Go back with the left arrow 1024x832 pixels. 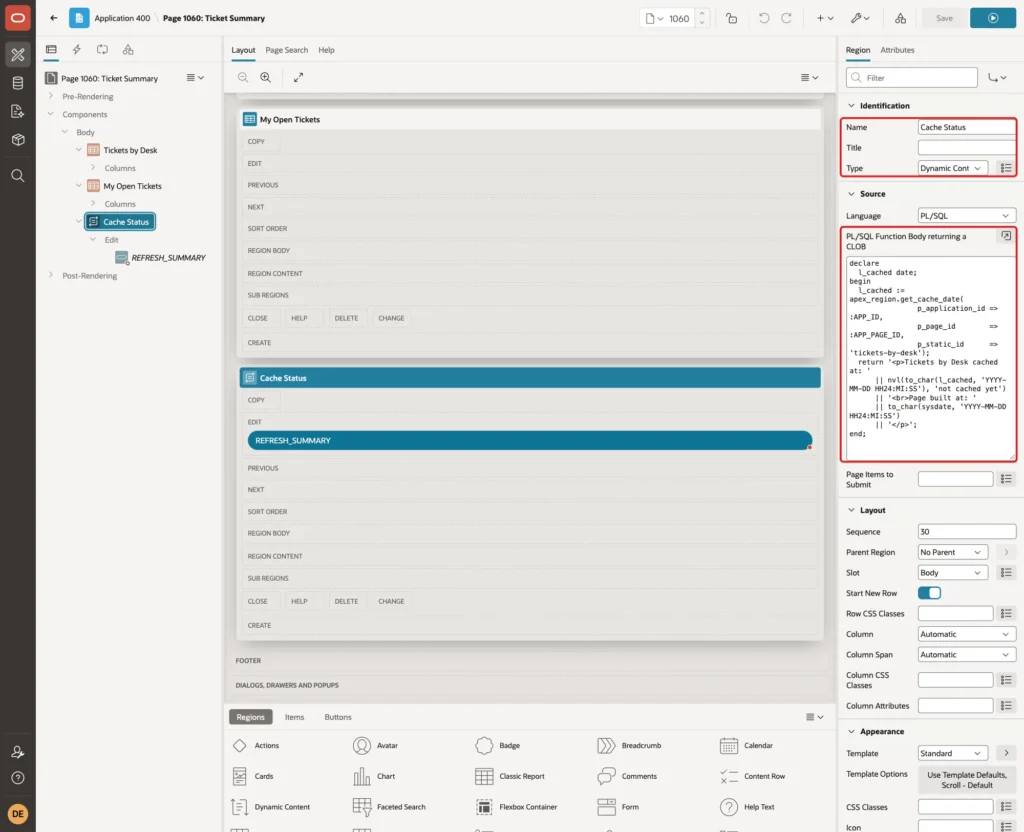point(54,18)
